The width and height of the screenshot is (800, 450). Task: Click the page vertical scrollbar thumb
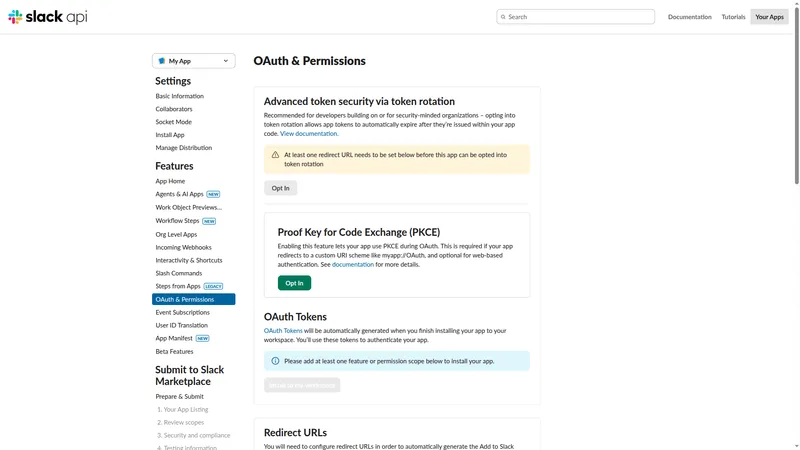pyautogui.click(x=796, y=94)
